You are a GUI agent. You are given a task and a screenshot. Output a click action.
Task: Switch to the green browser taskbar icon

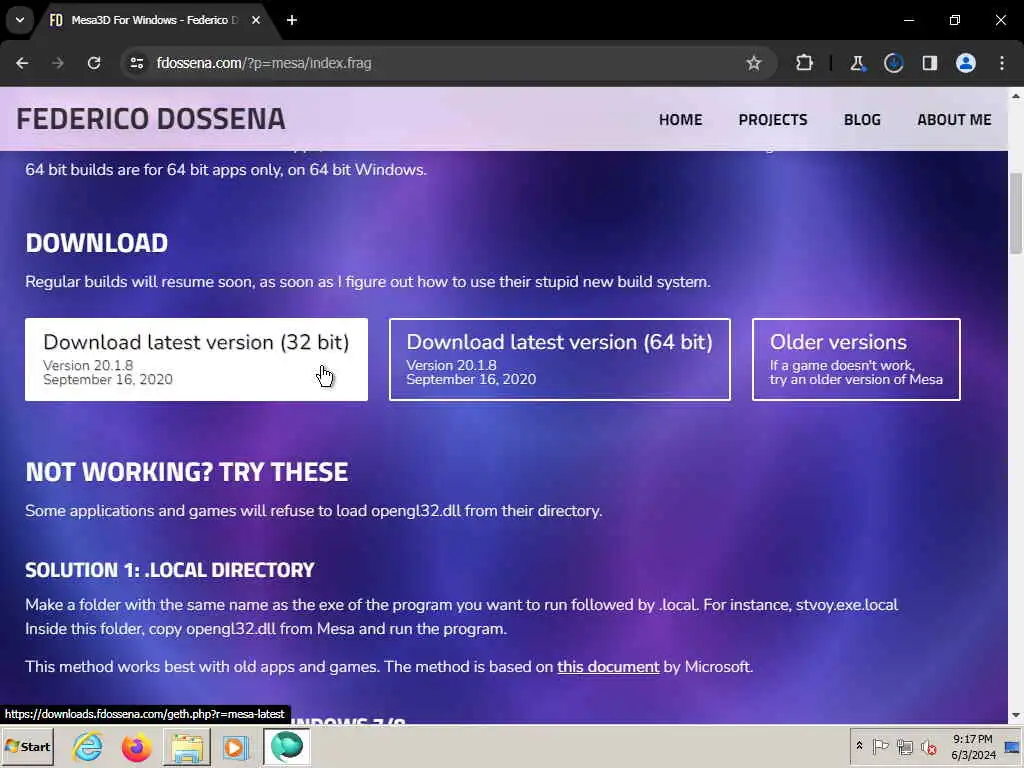(287, 747)
